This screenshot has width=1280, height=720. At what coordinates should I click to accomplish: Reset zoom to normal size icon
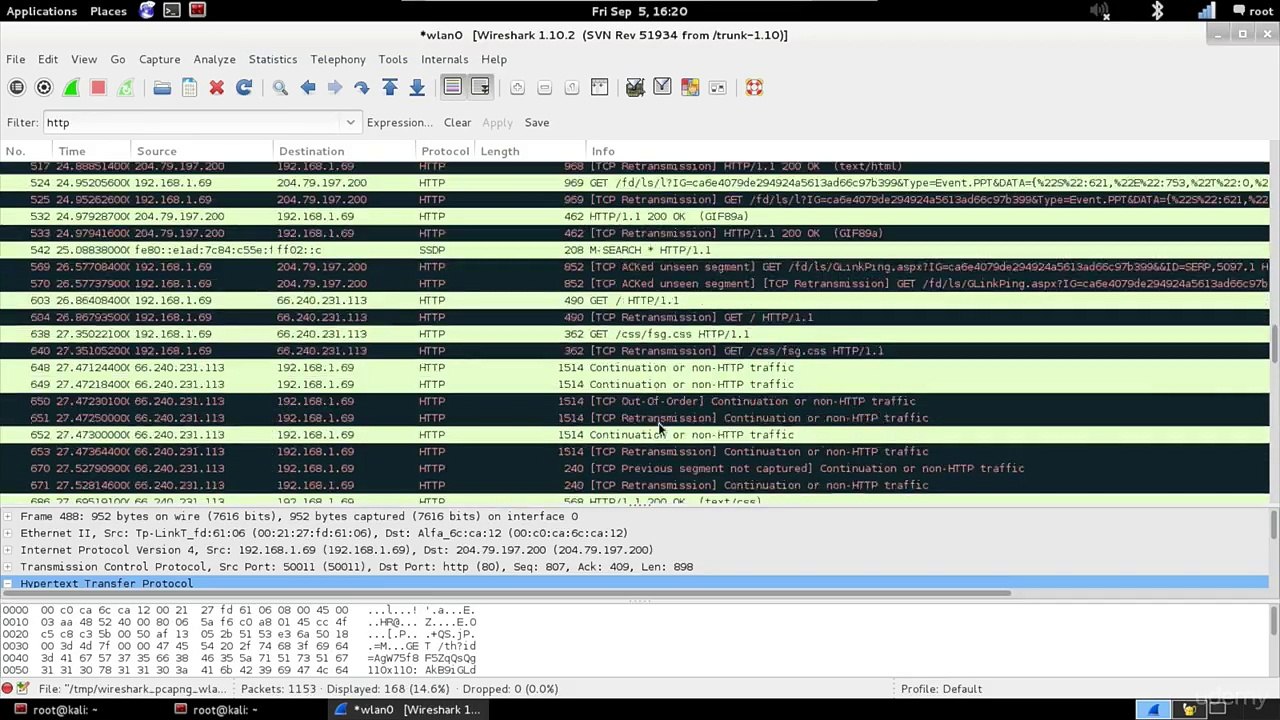click(x=572, y=88)
